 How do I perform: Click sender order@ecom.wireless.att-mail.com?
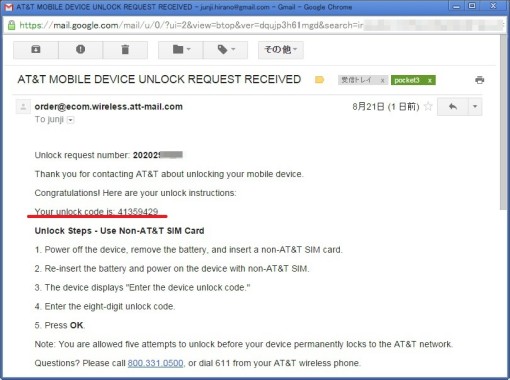109,107
